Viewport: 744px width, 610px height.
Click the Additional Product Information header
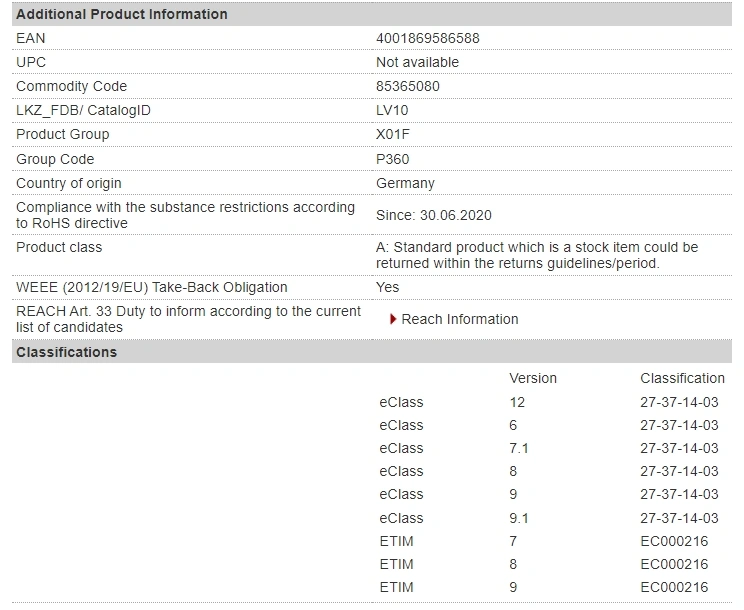[372, 14]
